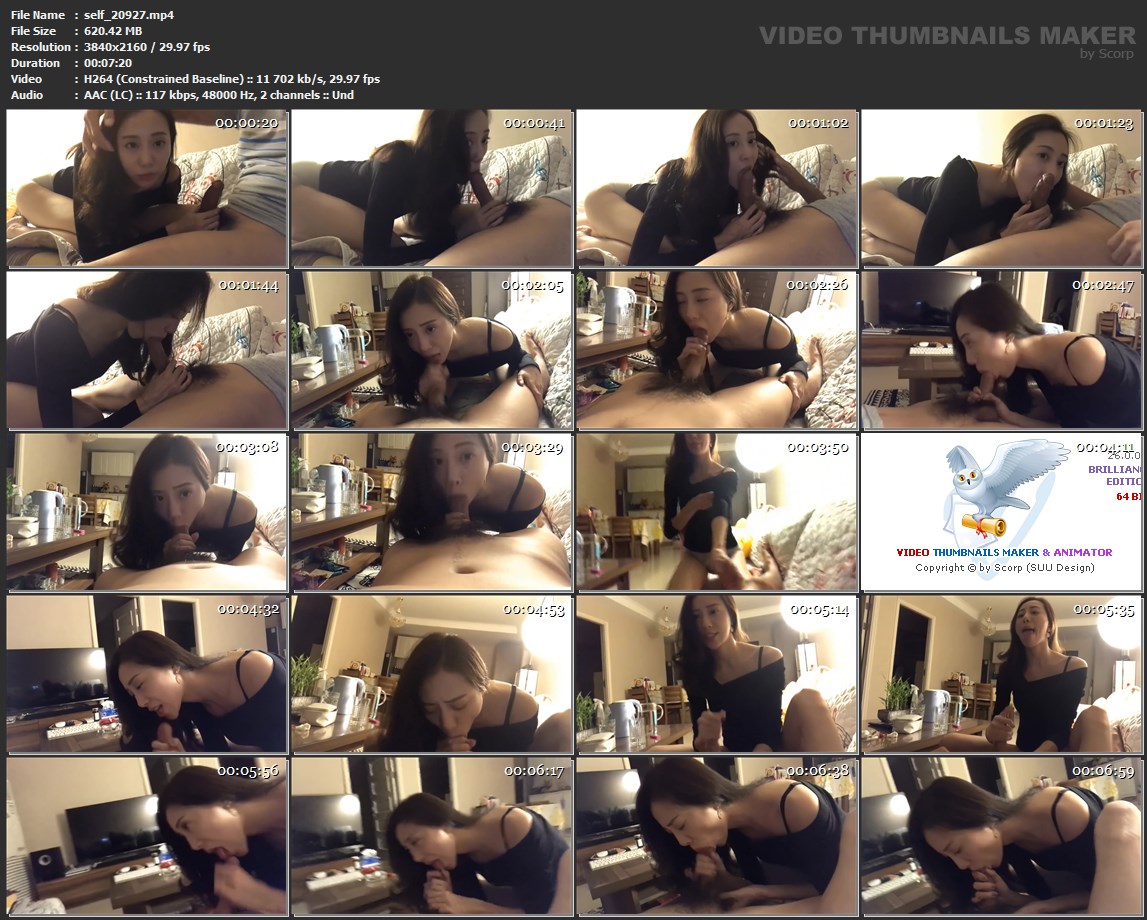Select the frame stamped 00:03:08
This screenshot has height=920, width=1147.
[147, 511]
